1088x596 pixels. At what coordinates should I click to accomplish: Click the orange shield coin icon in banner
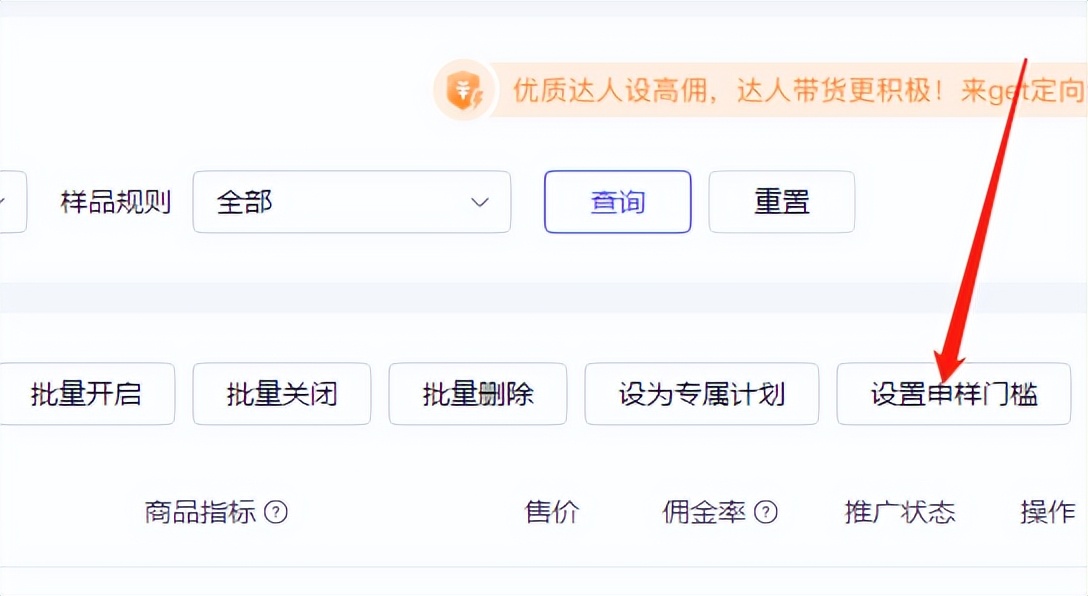point(464,91)
